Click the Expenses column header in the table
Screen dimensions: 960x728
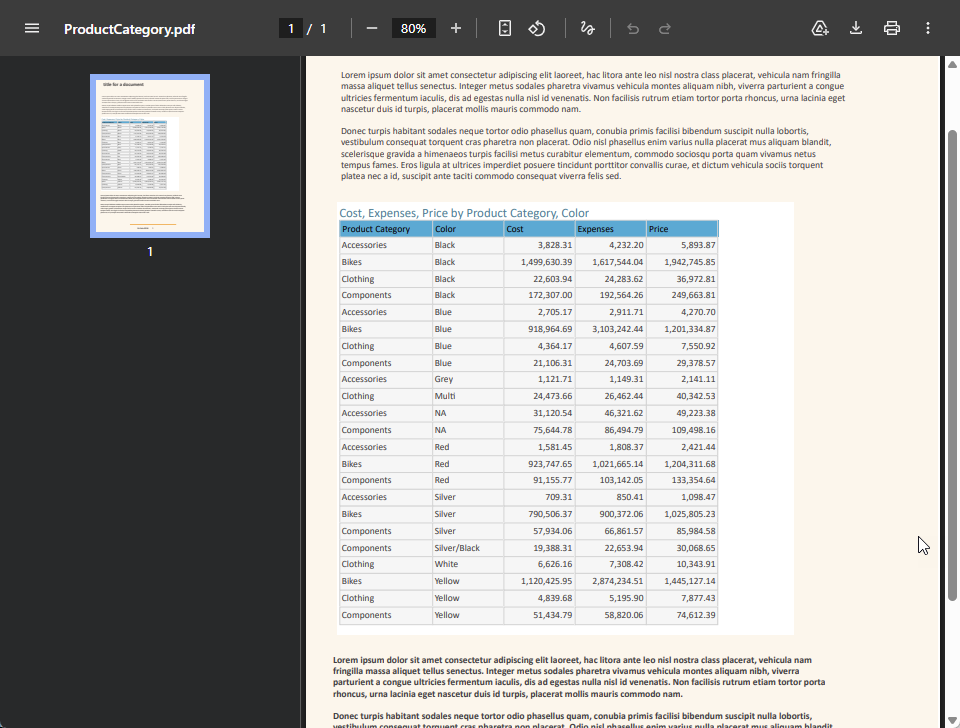(596, 229)
